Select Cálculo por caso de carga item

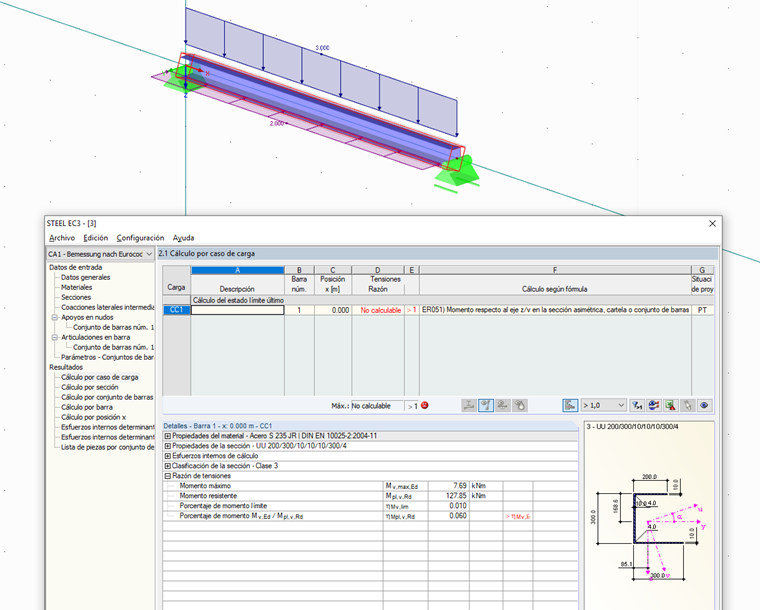click(99, 377)
